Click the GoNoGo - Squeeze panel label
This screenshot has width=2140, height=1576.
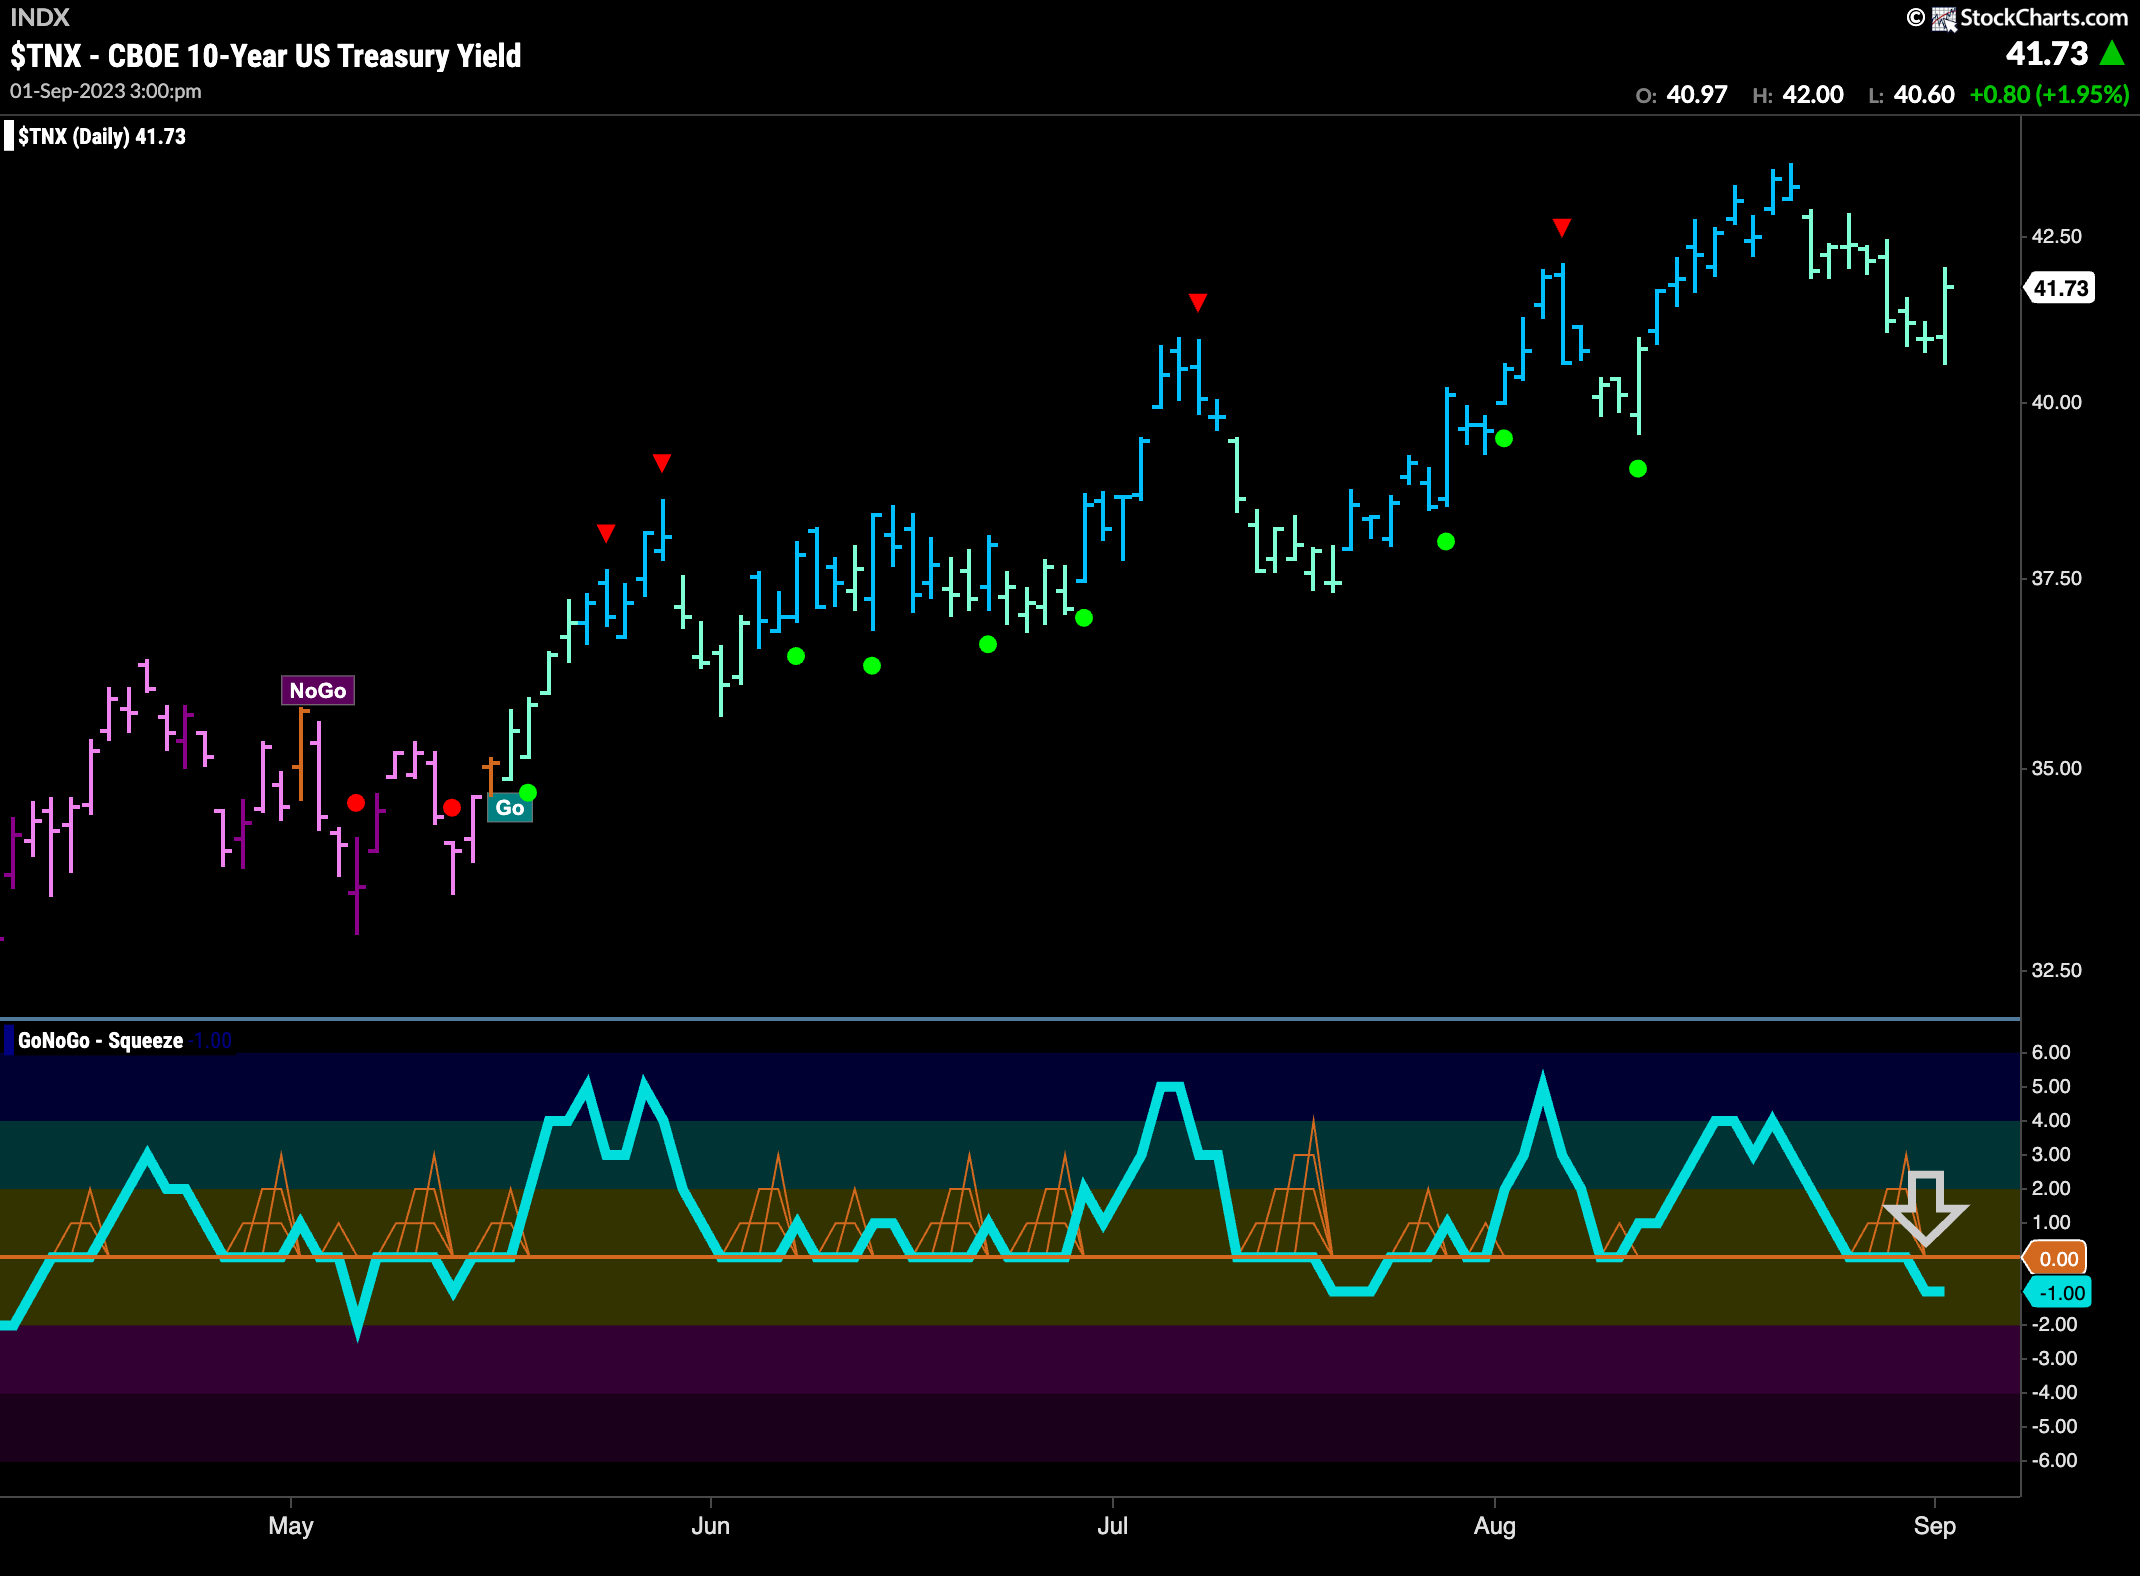100,1040
